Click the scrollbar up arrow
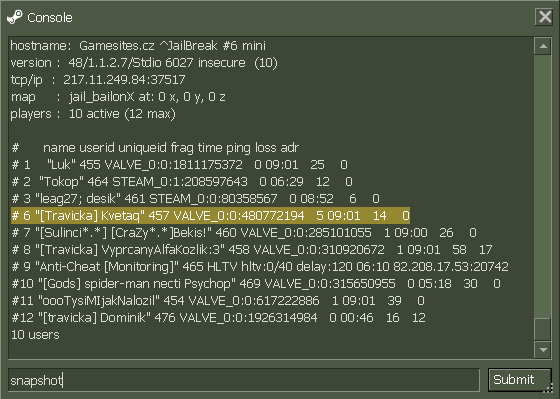 click(543, 46)
